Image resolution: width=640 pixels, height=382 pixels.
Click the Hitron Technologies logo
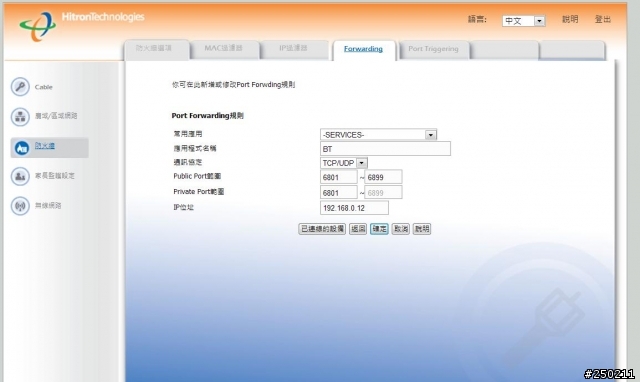(81, 26)
